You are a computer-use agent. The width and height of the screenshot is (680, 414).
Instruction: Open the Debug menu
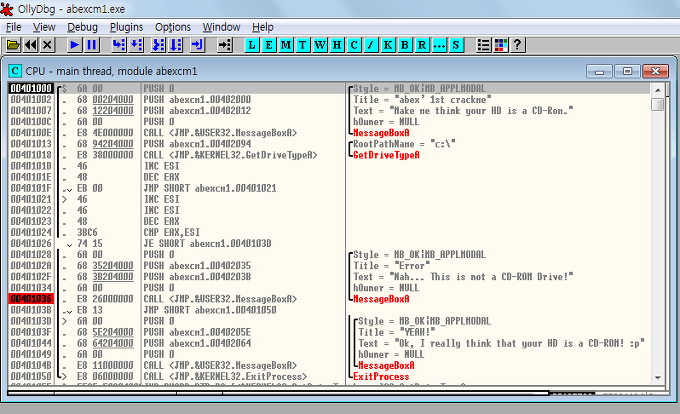tap(82, 27)
